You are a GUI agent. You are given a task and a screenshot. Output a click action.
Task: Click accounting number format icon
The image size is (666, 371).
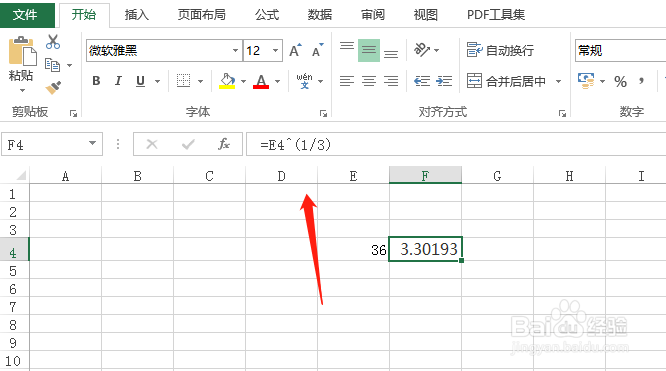click(x=586, y=80)
